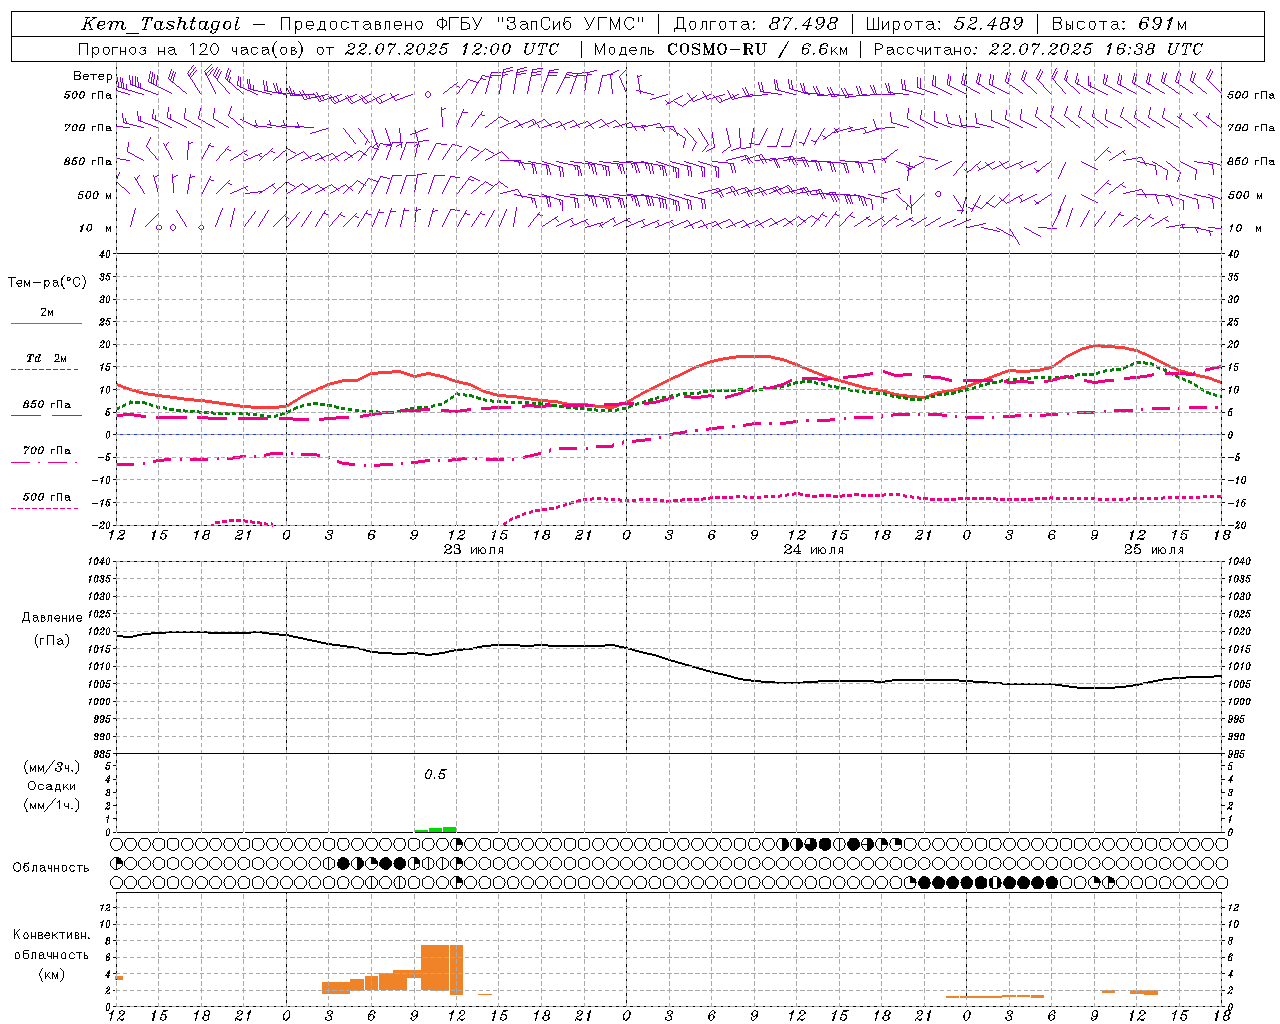Click the 'Модель COSMO-RU / 6.6км' model label
1280x1024 pixels.
(721, 49)
